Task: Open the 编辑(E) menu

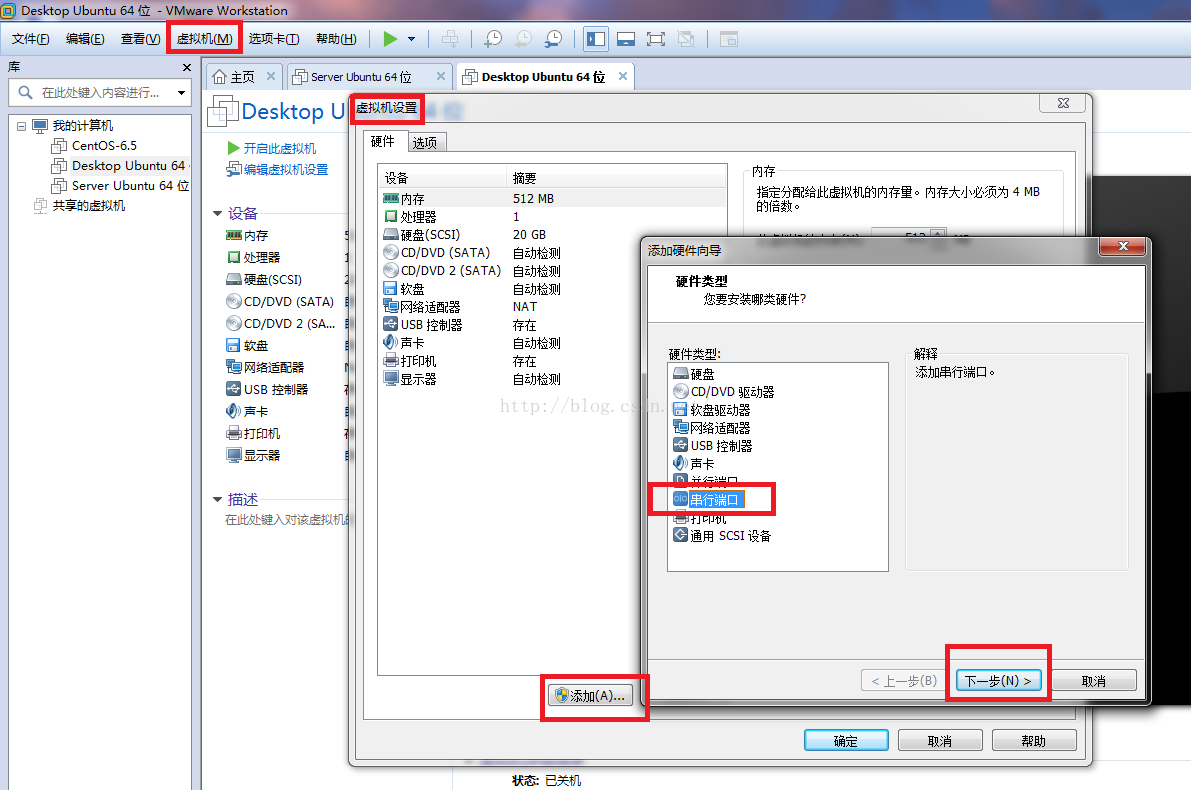Action: [85, 39]
